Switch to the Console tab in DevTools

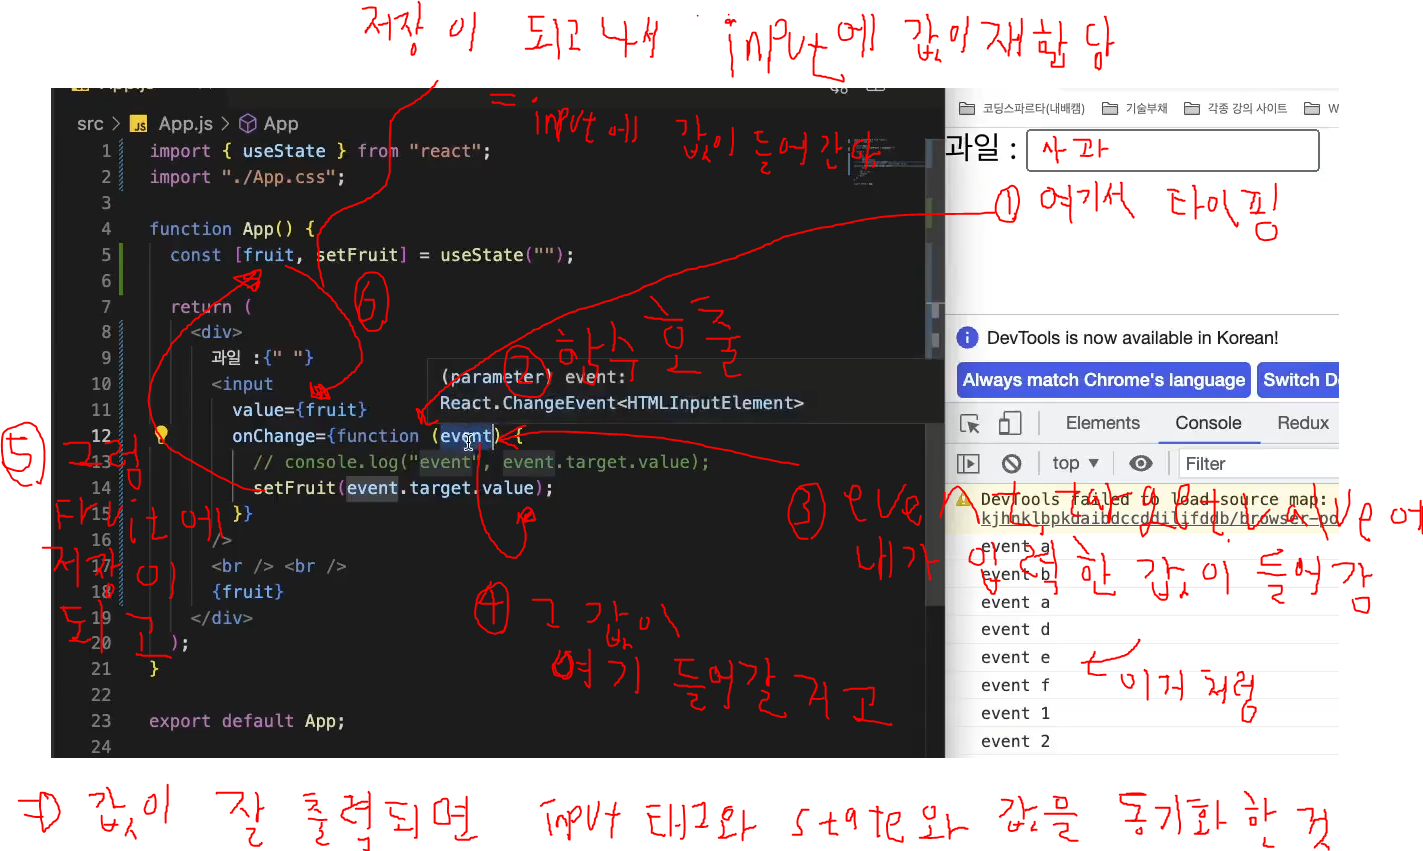[1208, 423]
